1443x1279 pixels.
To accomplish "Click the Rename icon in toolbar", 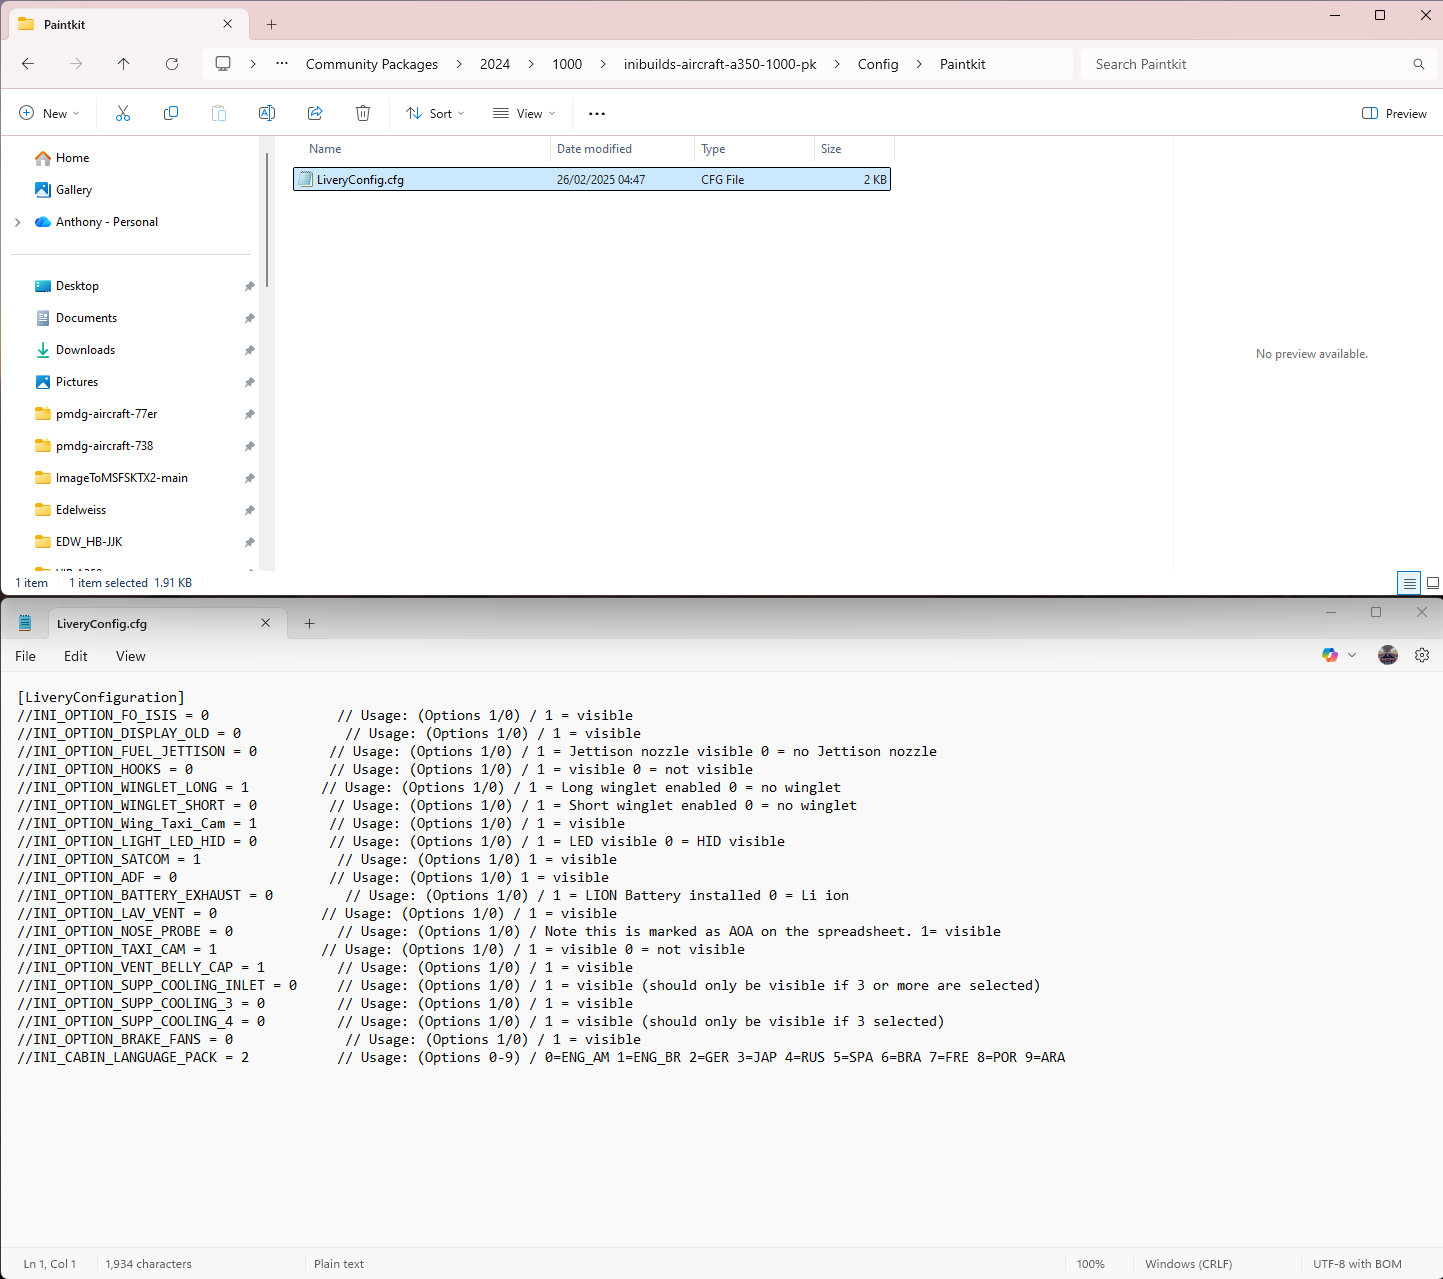I will (267, 114).
